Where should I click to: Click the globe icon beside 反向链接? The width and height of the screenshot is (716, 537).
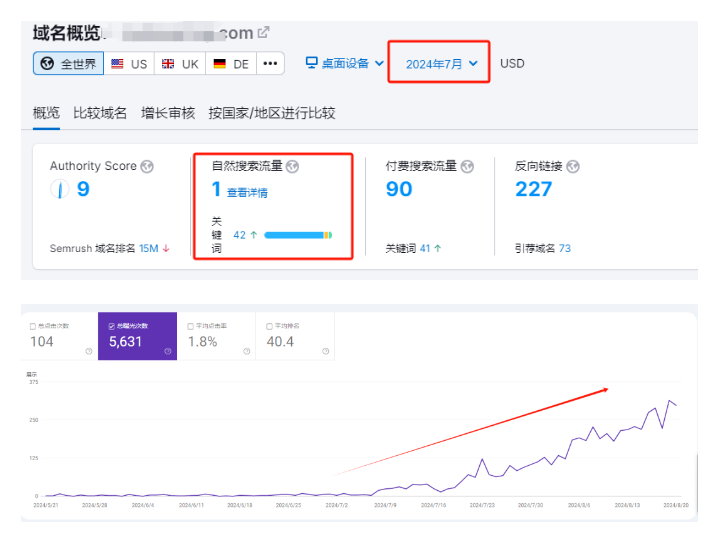(x=573, y=166)
